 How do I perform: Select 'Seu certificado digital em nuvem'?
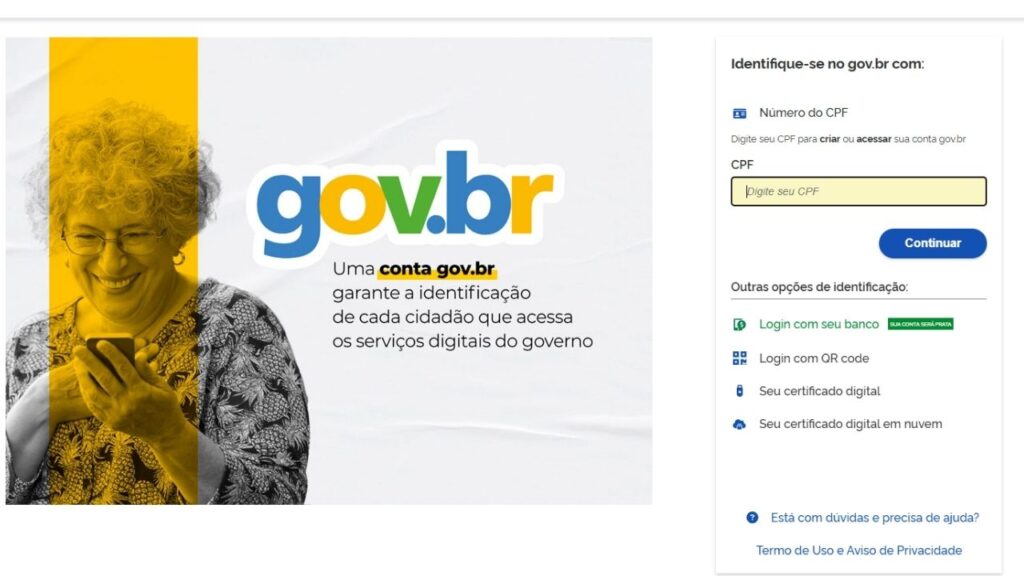tap(850, 424)
